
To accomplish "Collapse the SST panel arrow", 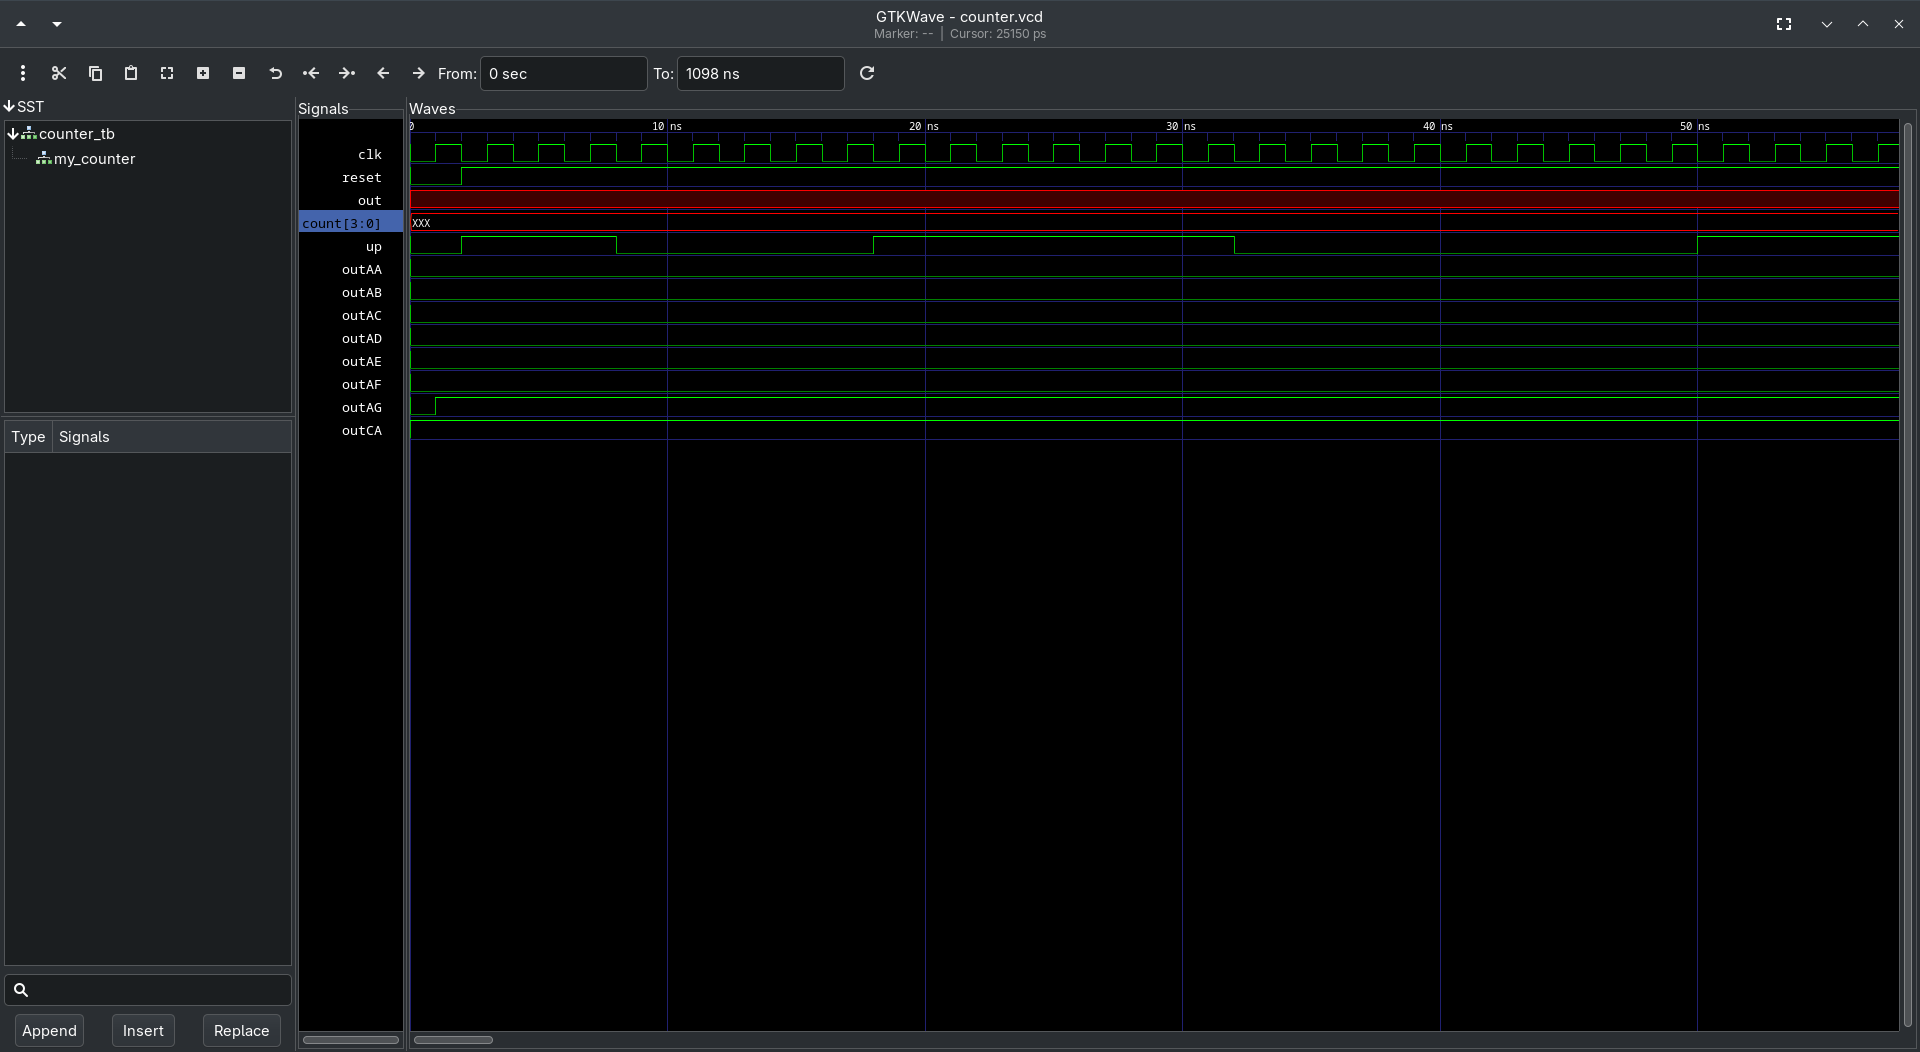I will 9,106.
